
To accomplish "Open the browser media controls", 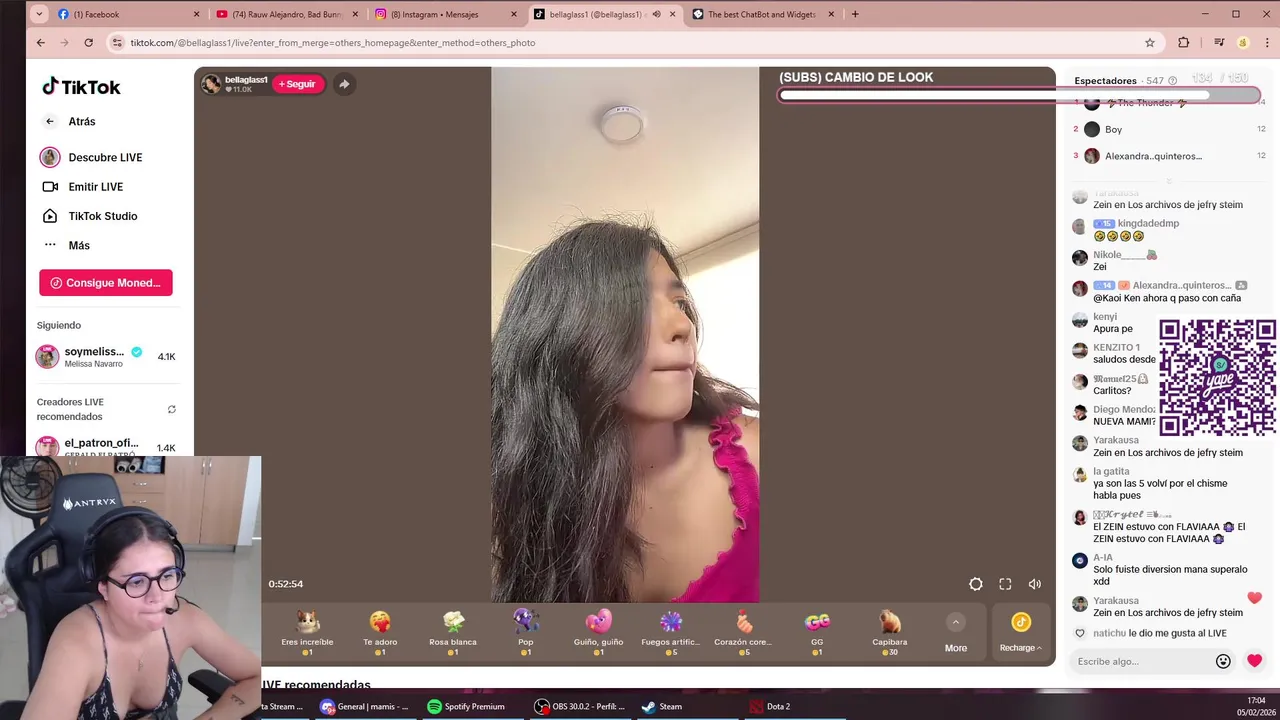I will pos(1219,43).
